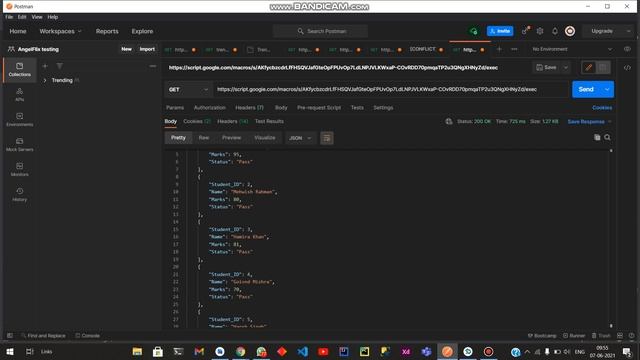The image size is (640, 360).
Task: Open the Monitors sidebar panel
Action: tap(20, 169)
